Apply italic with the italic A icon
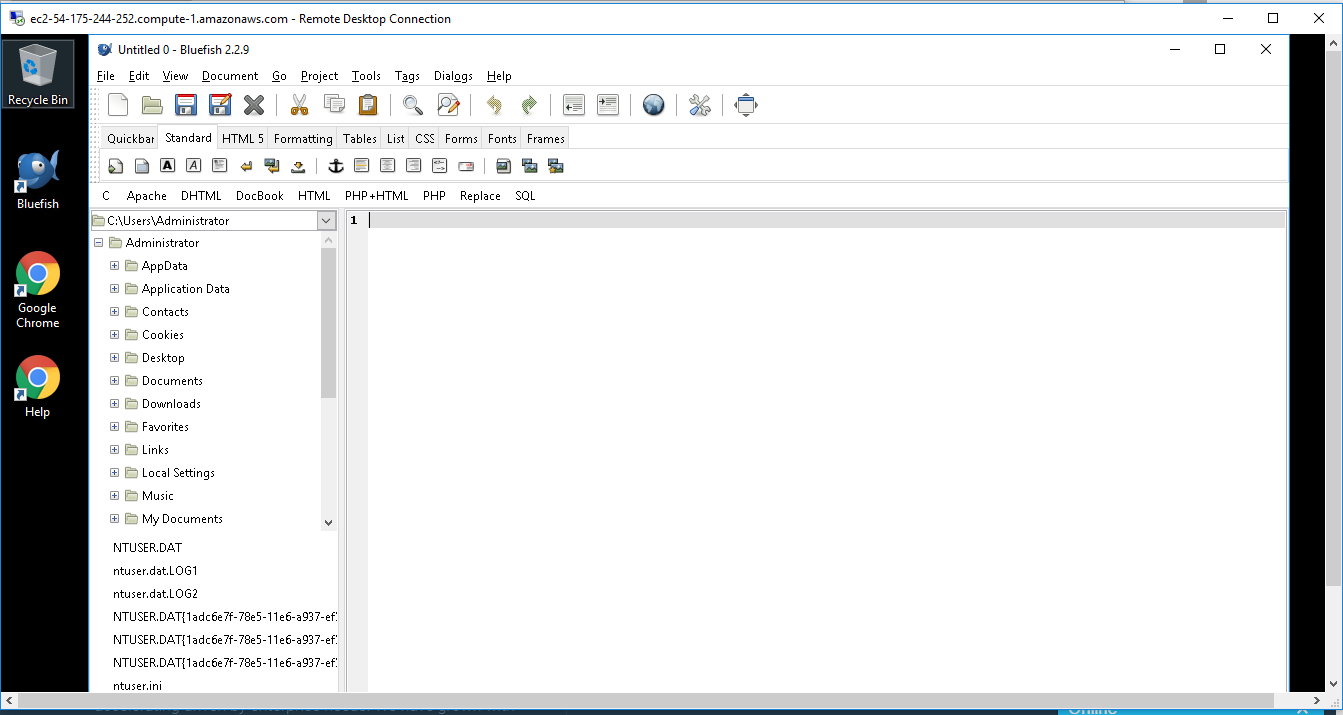 pyautogui.click(x=194, y=166)
